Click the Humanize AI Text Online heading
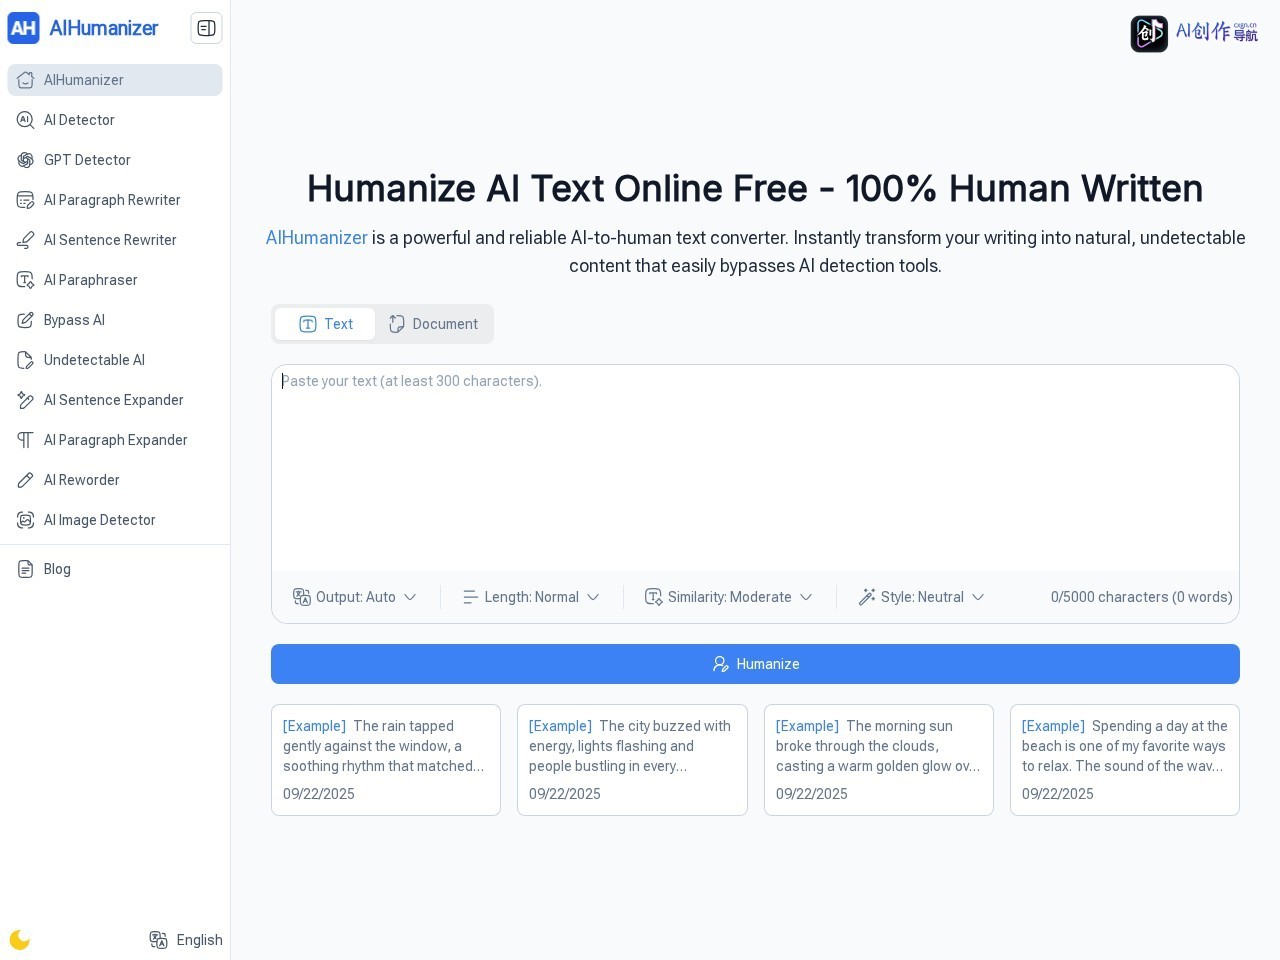The image size is (1280, 960). click(755, 188)
